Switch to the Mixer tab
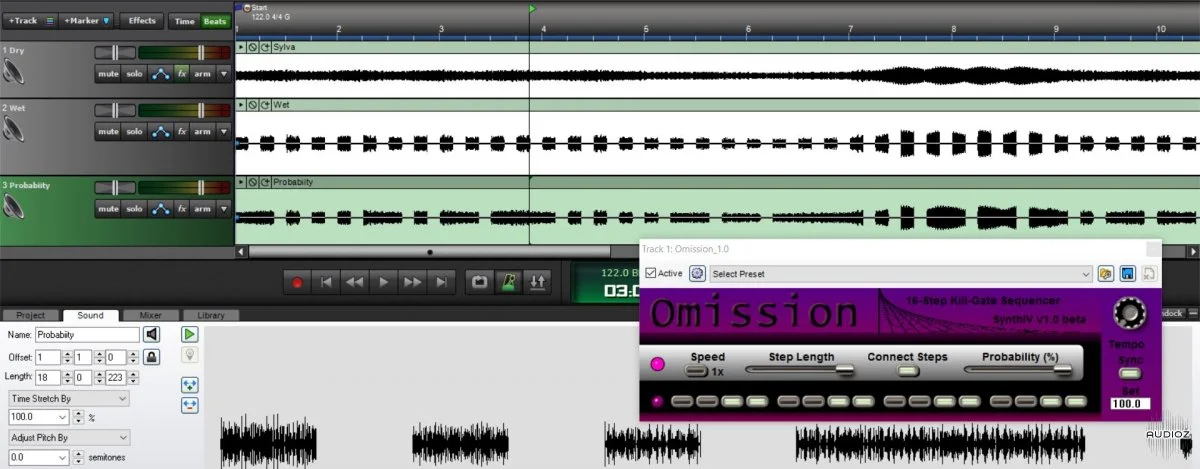This screenshot has height=469, width=1200. 150,315
